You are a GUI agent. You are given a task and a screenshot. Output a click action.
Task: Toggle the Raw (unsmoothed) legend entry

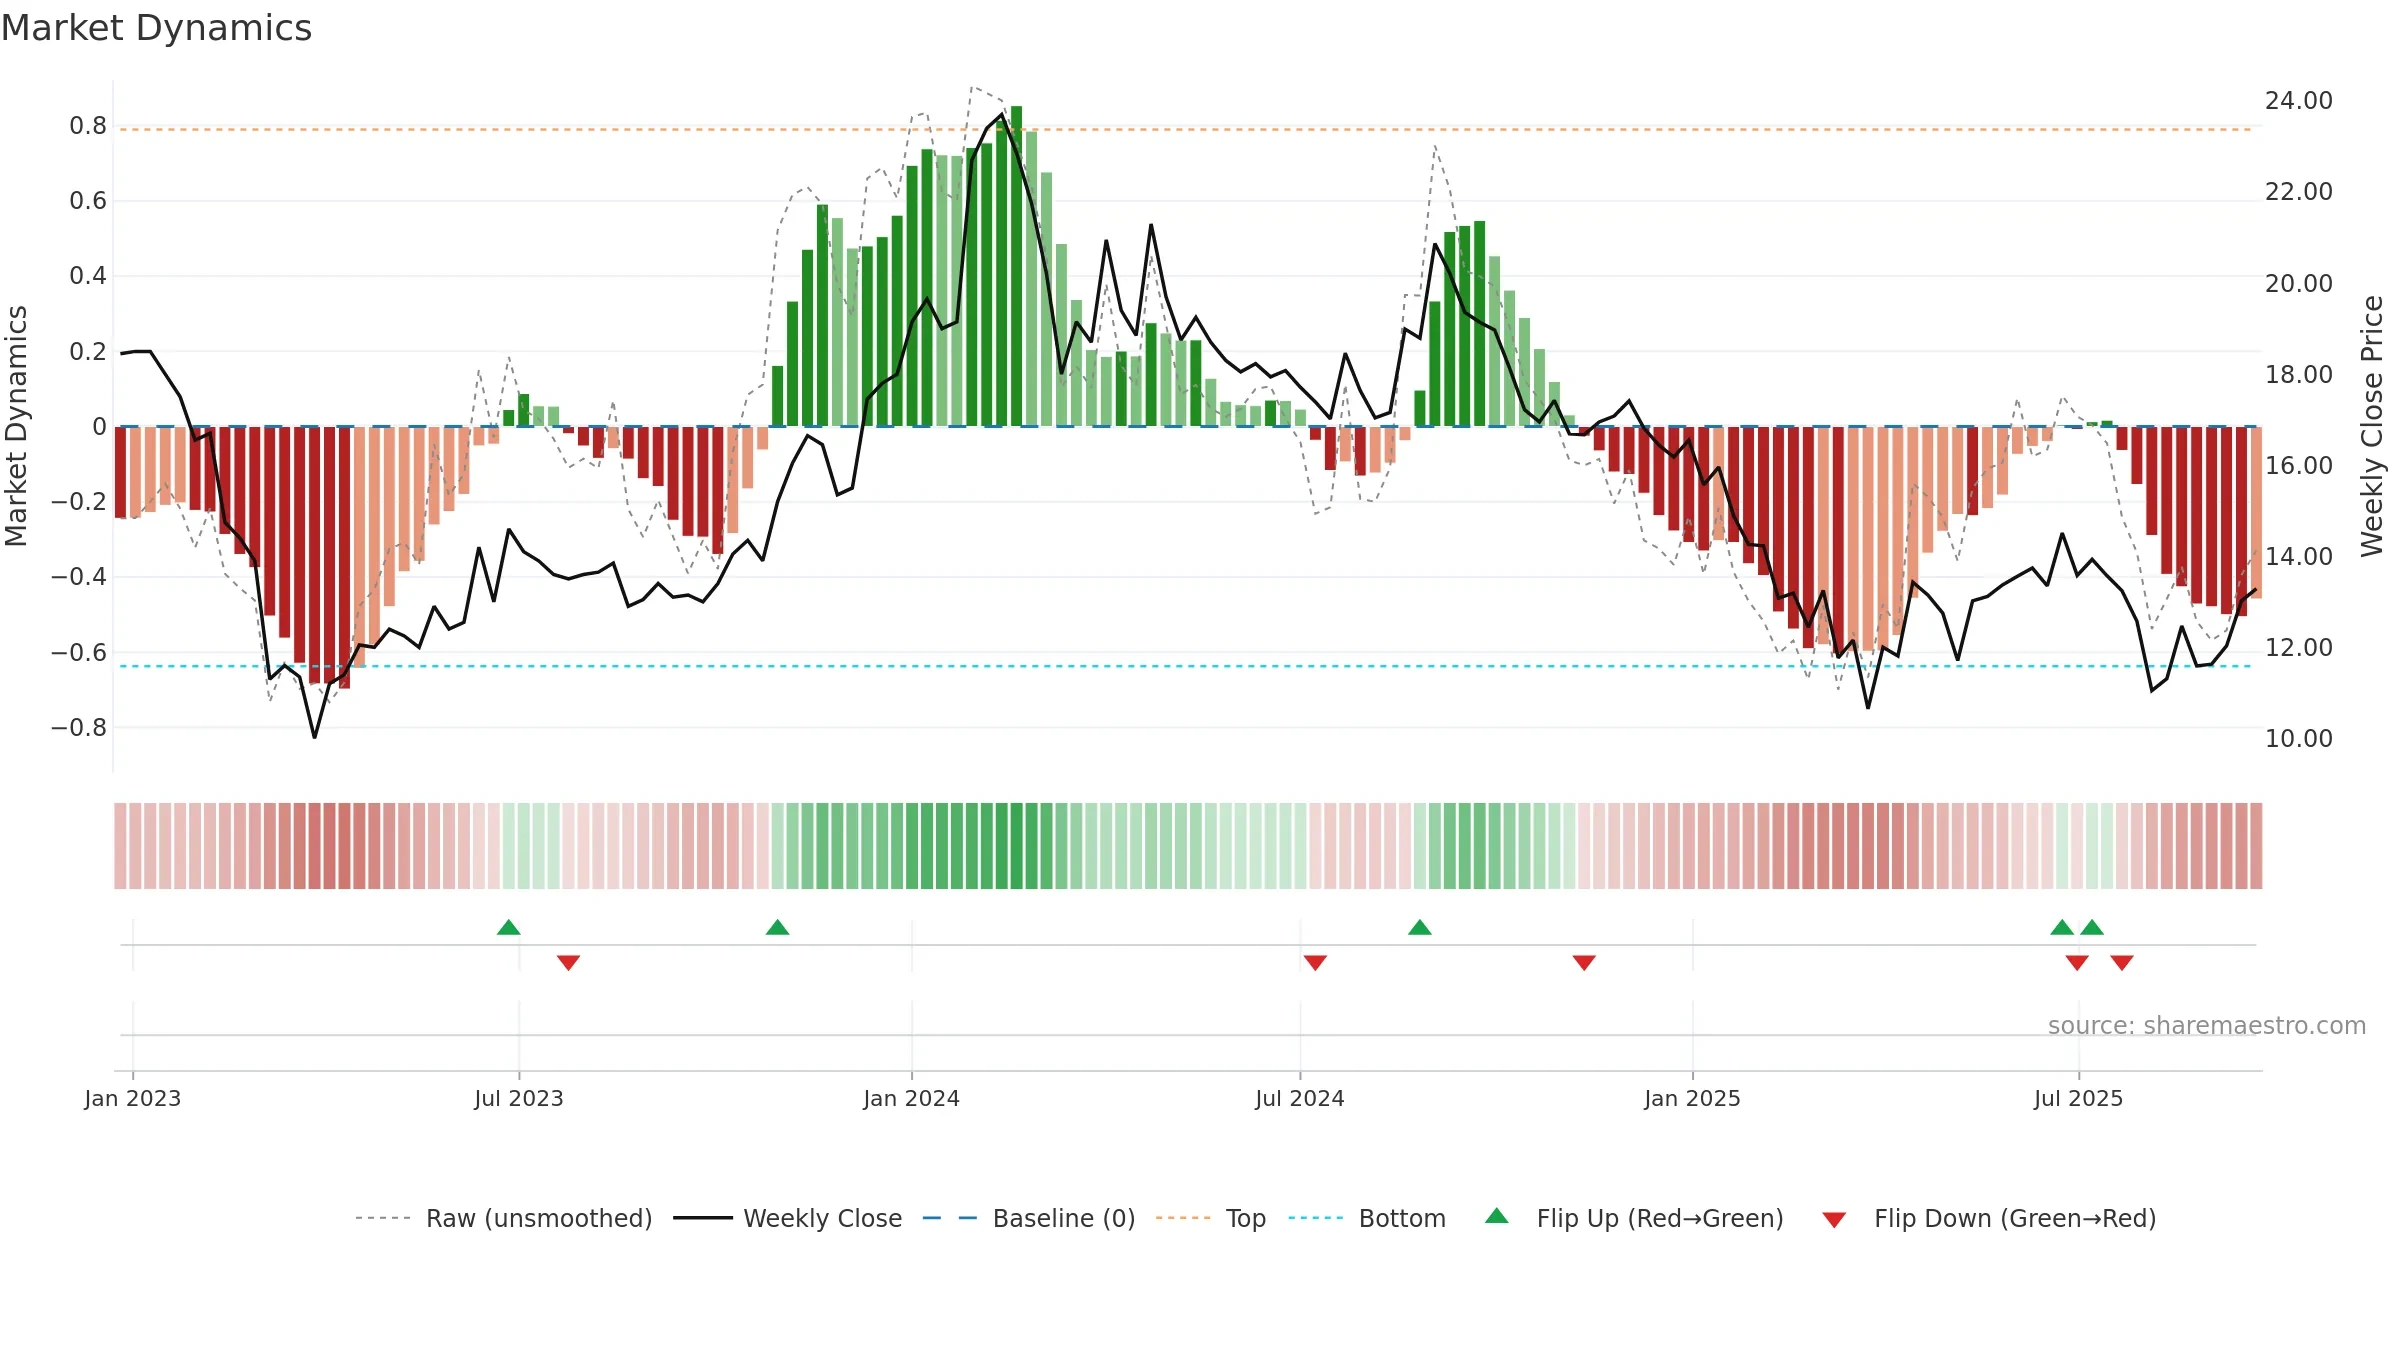click(x=503, y=1218)
